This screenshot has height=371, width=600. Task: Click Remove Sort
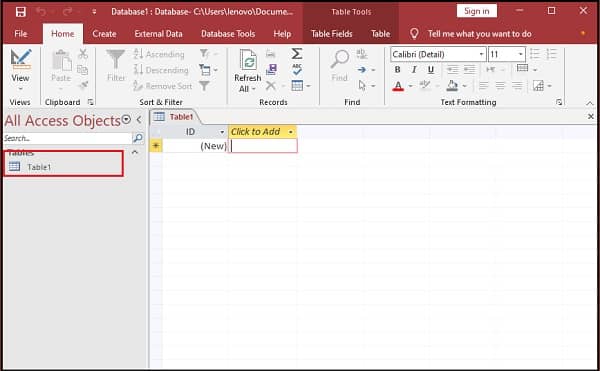[x=163, y=86]
